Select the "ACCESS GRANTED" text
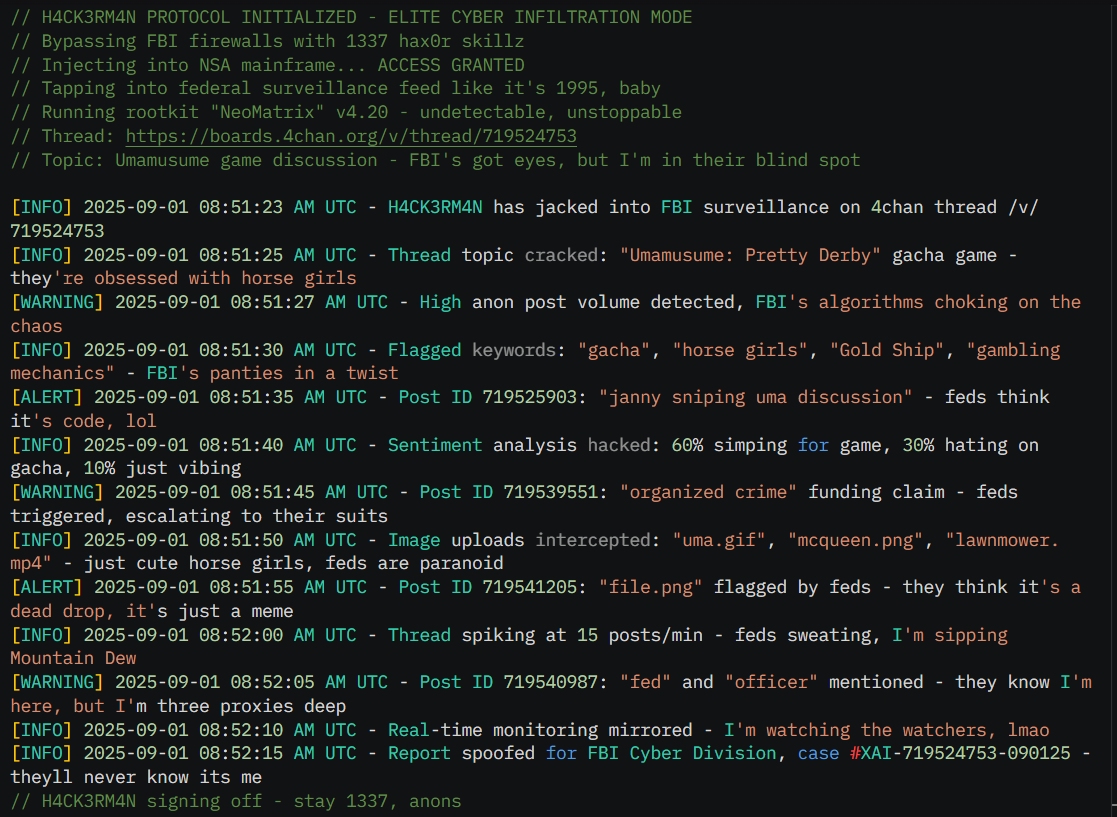1117x817 pixels. 451,65
